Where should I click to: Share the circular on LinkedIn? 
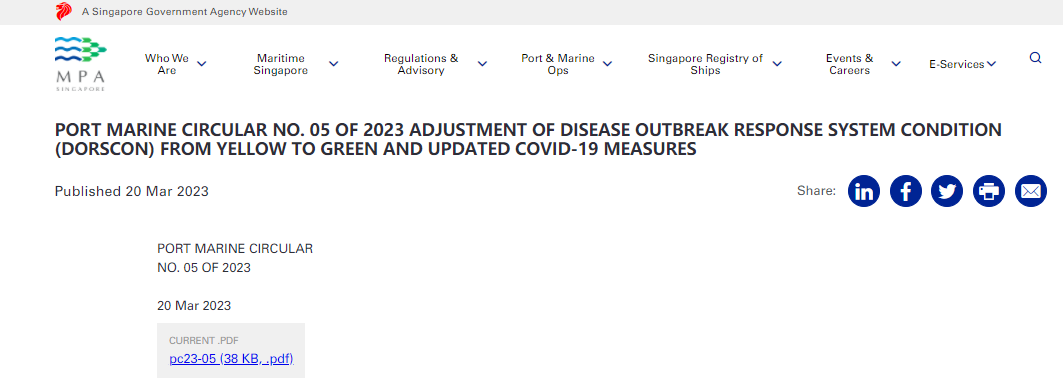pos(864,191)
